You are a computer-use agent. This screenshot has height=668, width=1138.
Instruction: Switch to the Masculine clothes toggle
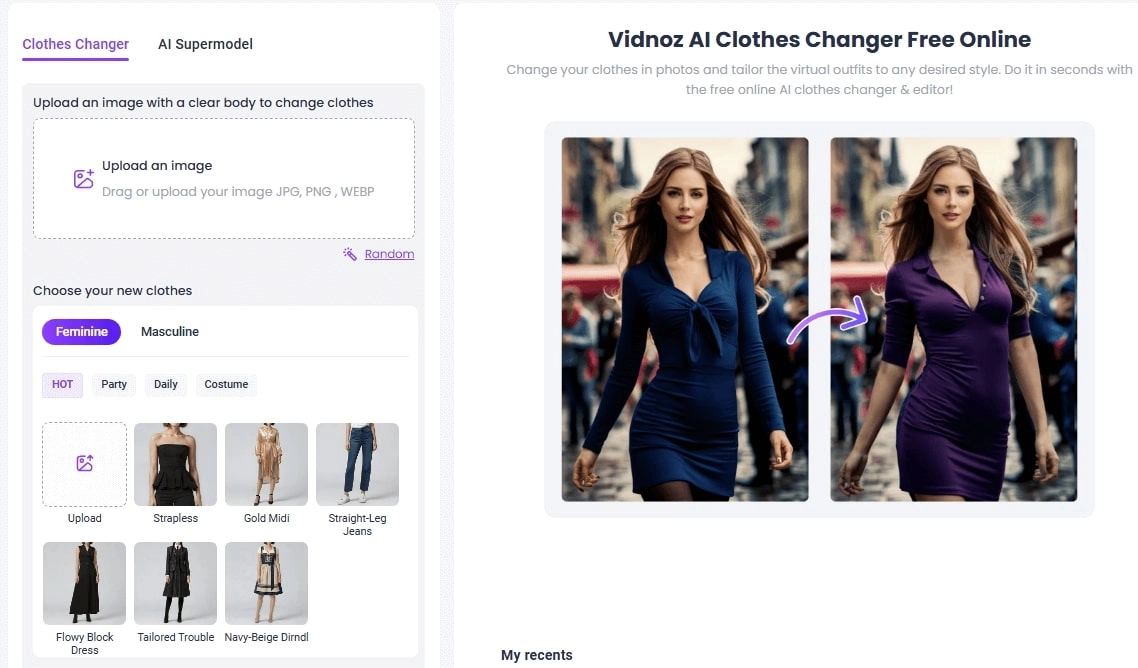tap(170, 332)
